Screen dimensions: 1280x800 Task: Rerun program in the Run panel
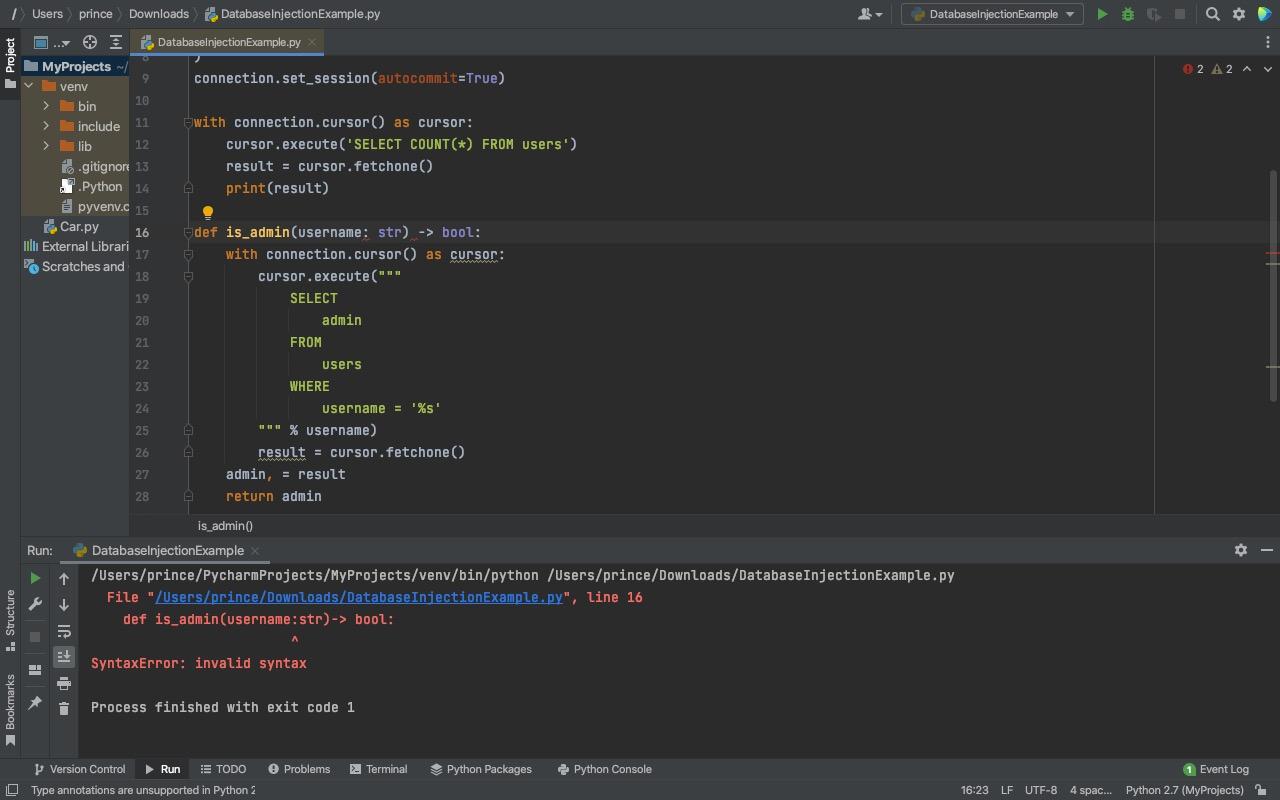coord(35,578)
